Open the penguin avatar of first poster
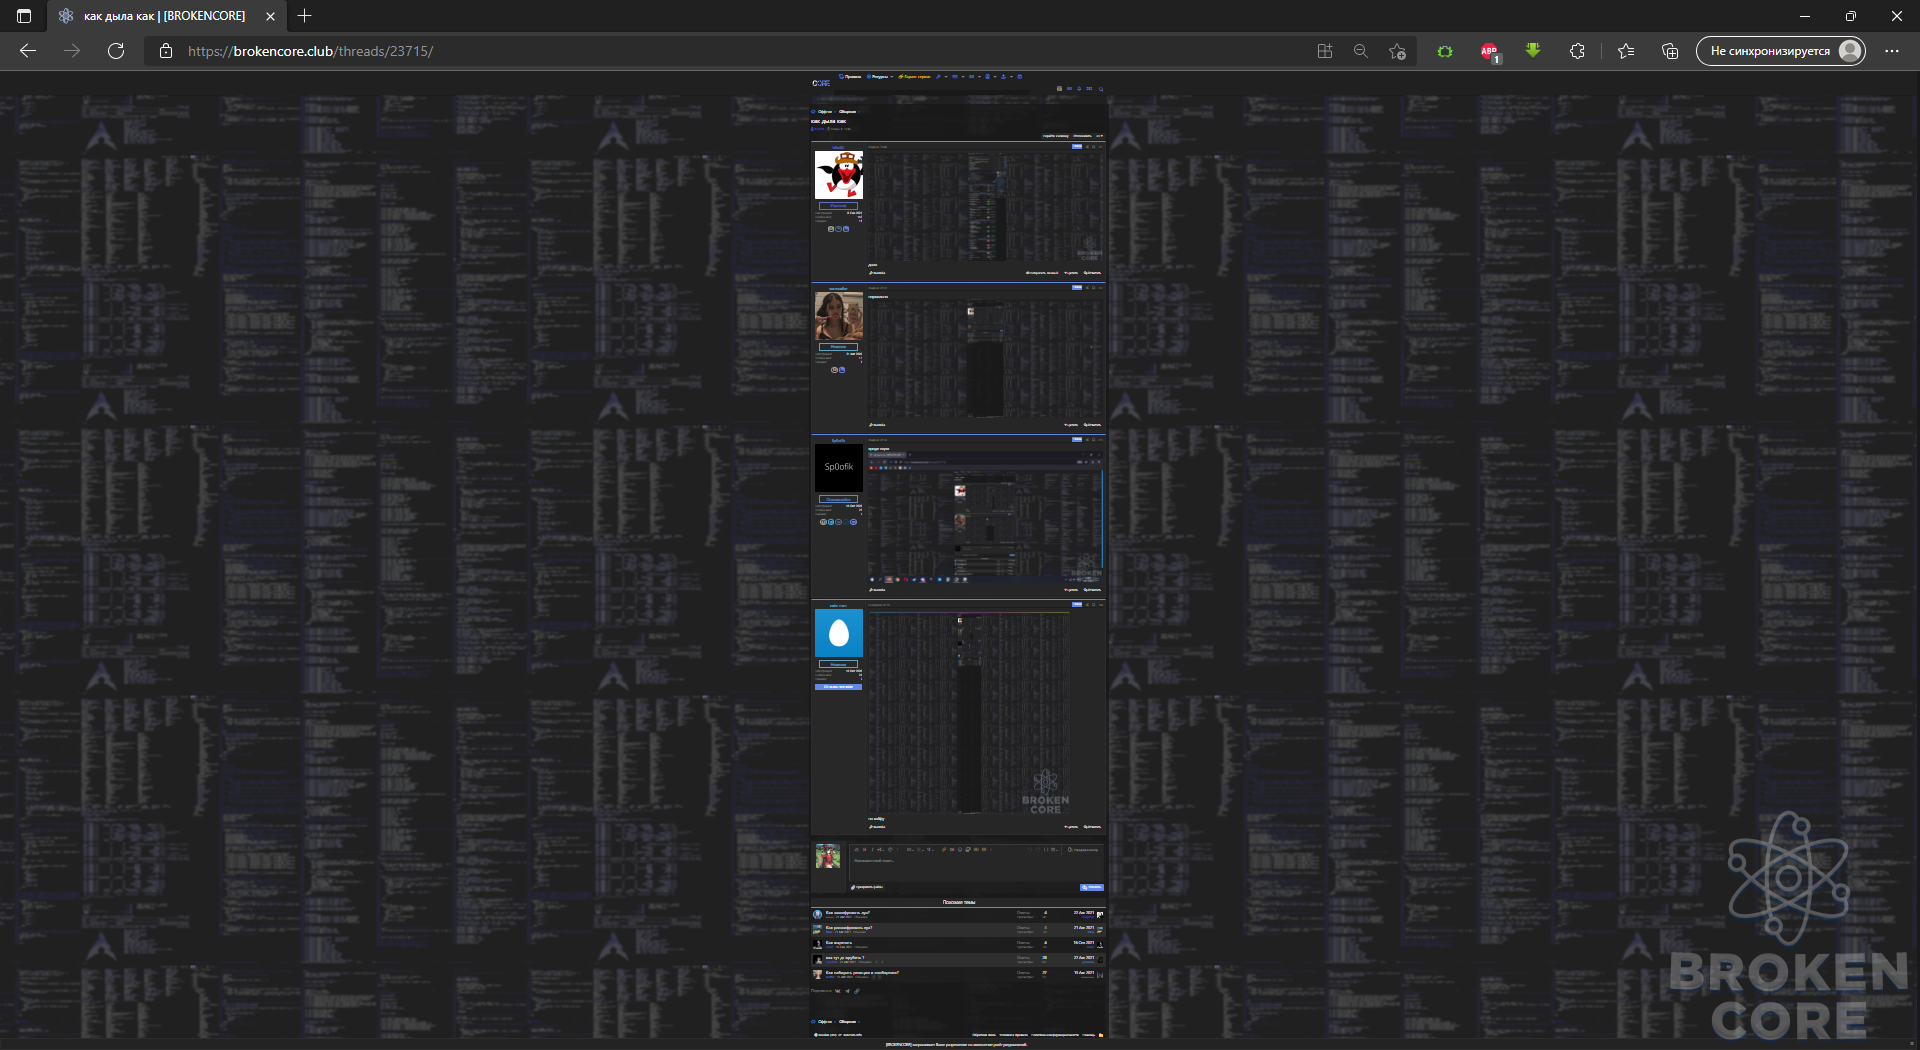Viewport: 1920px width, 1050px height. pos(839,175)
